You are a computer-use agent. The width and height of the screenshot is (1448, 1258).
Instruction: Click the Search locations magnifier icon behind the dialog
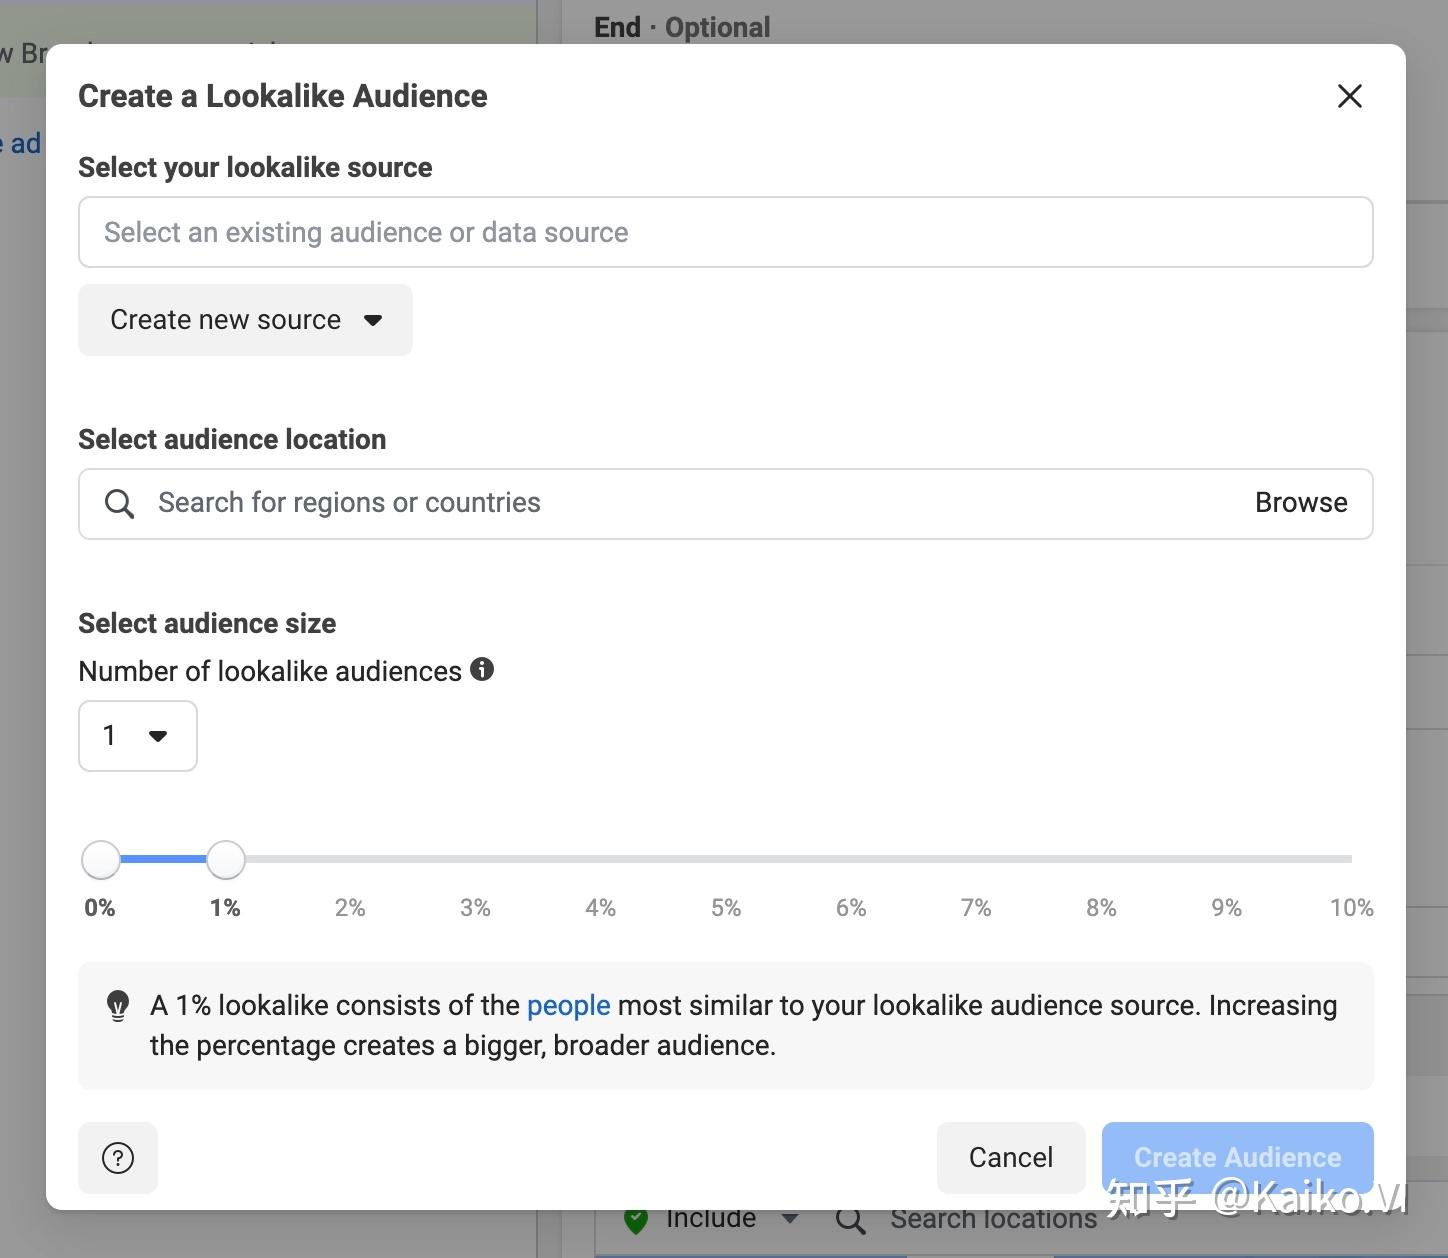[850, 1220]
